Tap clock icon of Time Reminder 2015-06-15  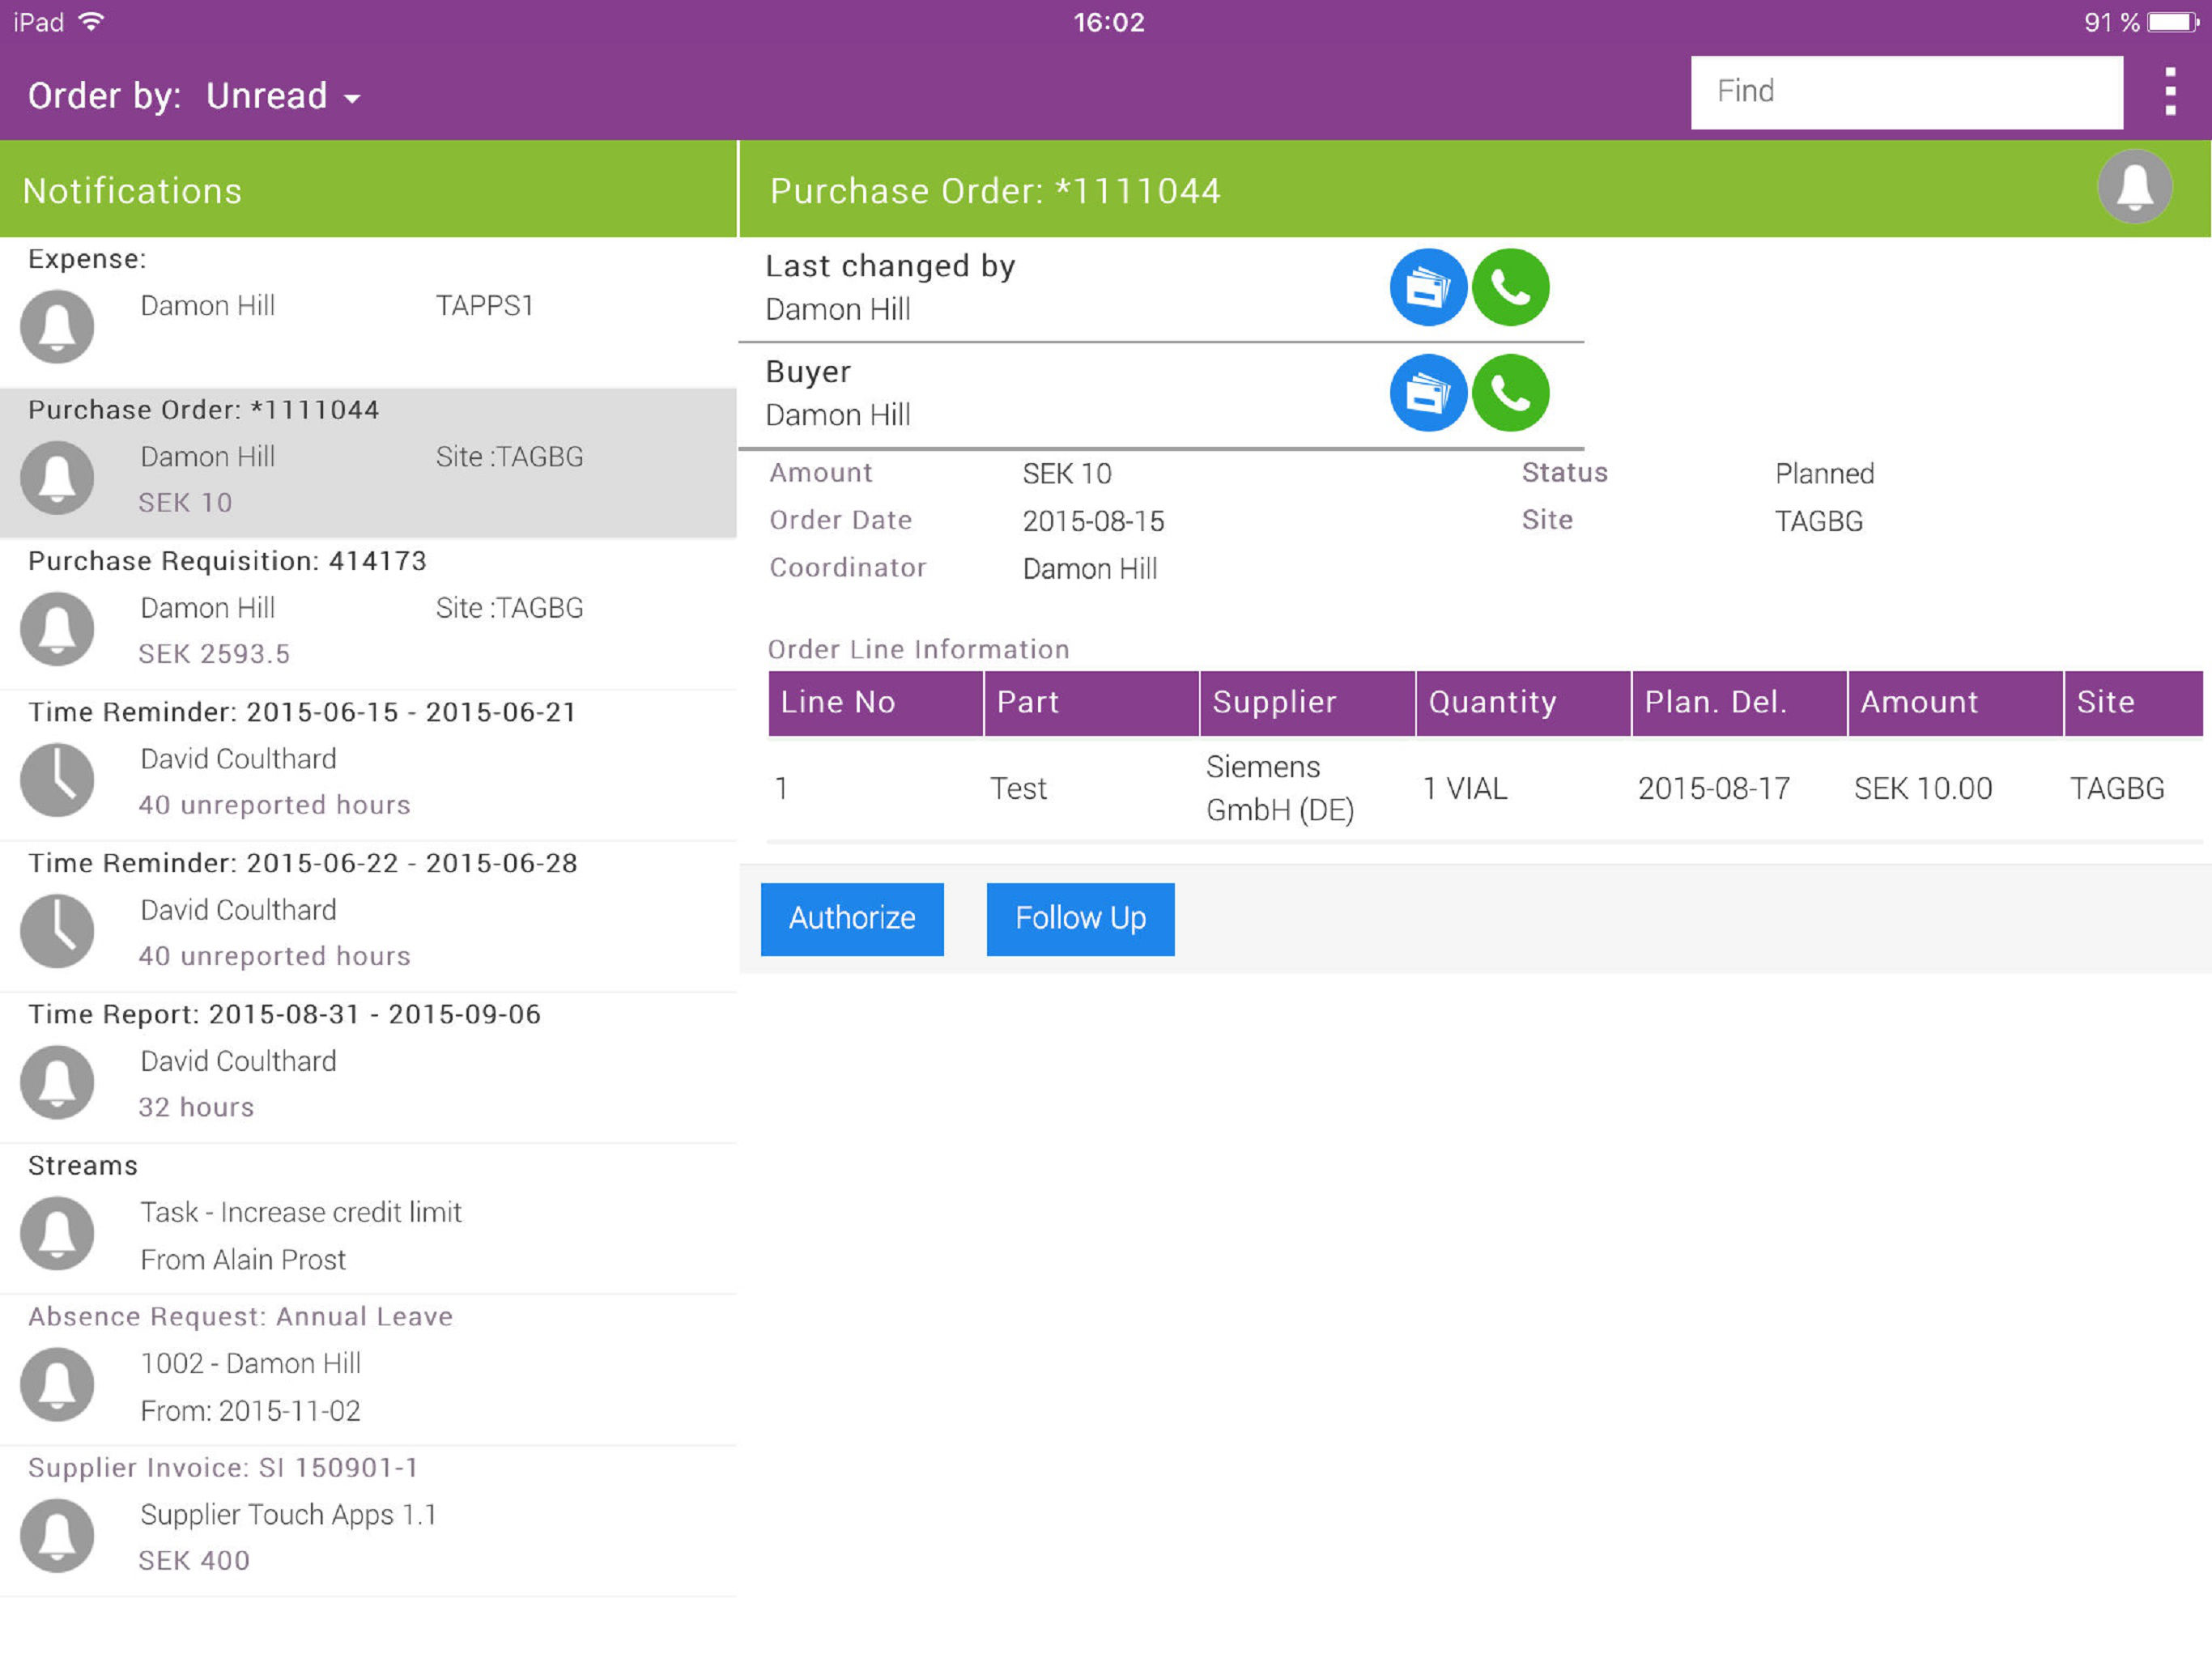(57, 780)
